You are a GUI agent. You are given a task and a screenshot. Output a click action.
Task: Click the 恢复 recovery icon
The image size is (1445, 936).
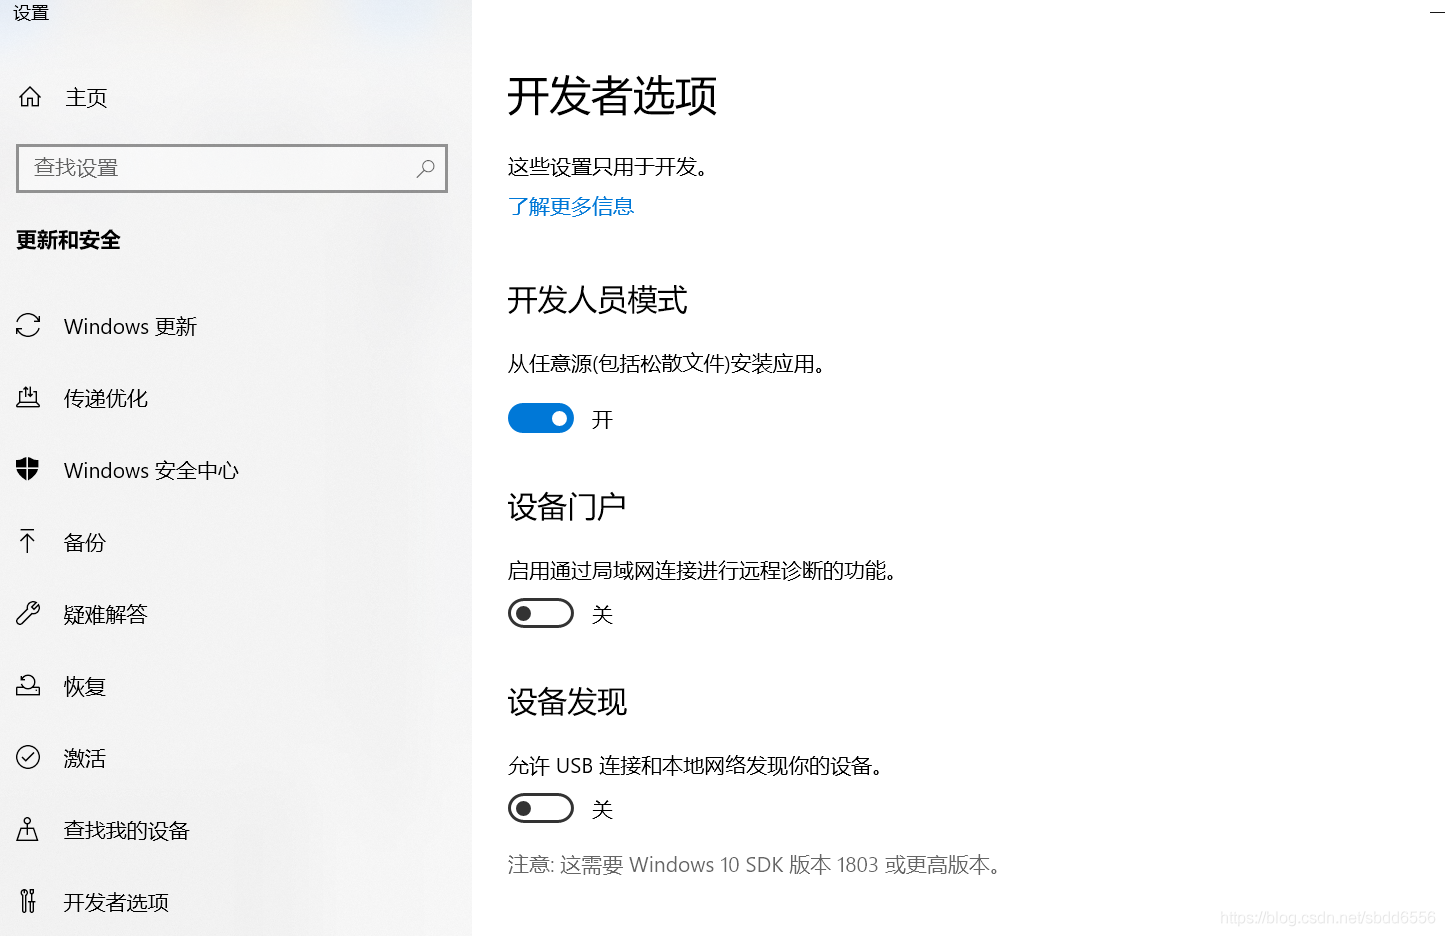pos(28,685)
